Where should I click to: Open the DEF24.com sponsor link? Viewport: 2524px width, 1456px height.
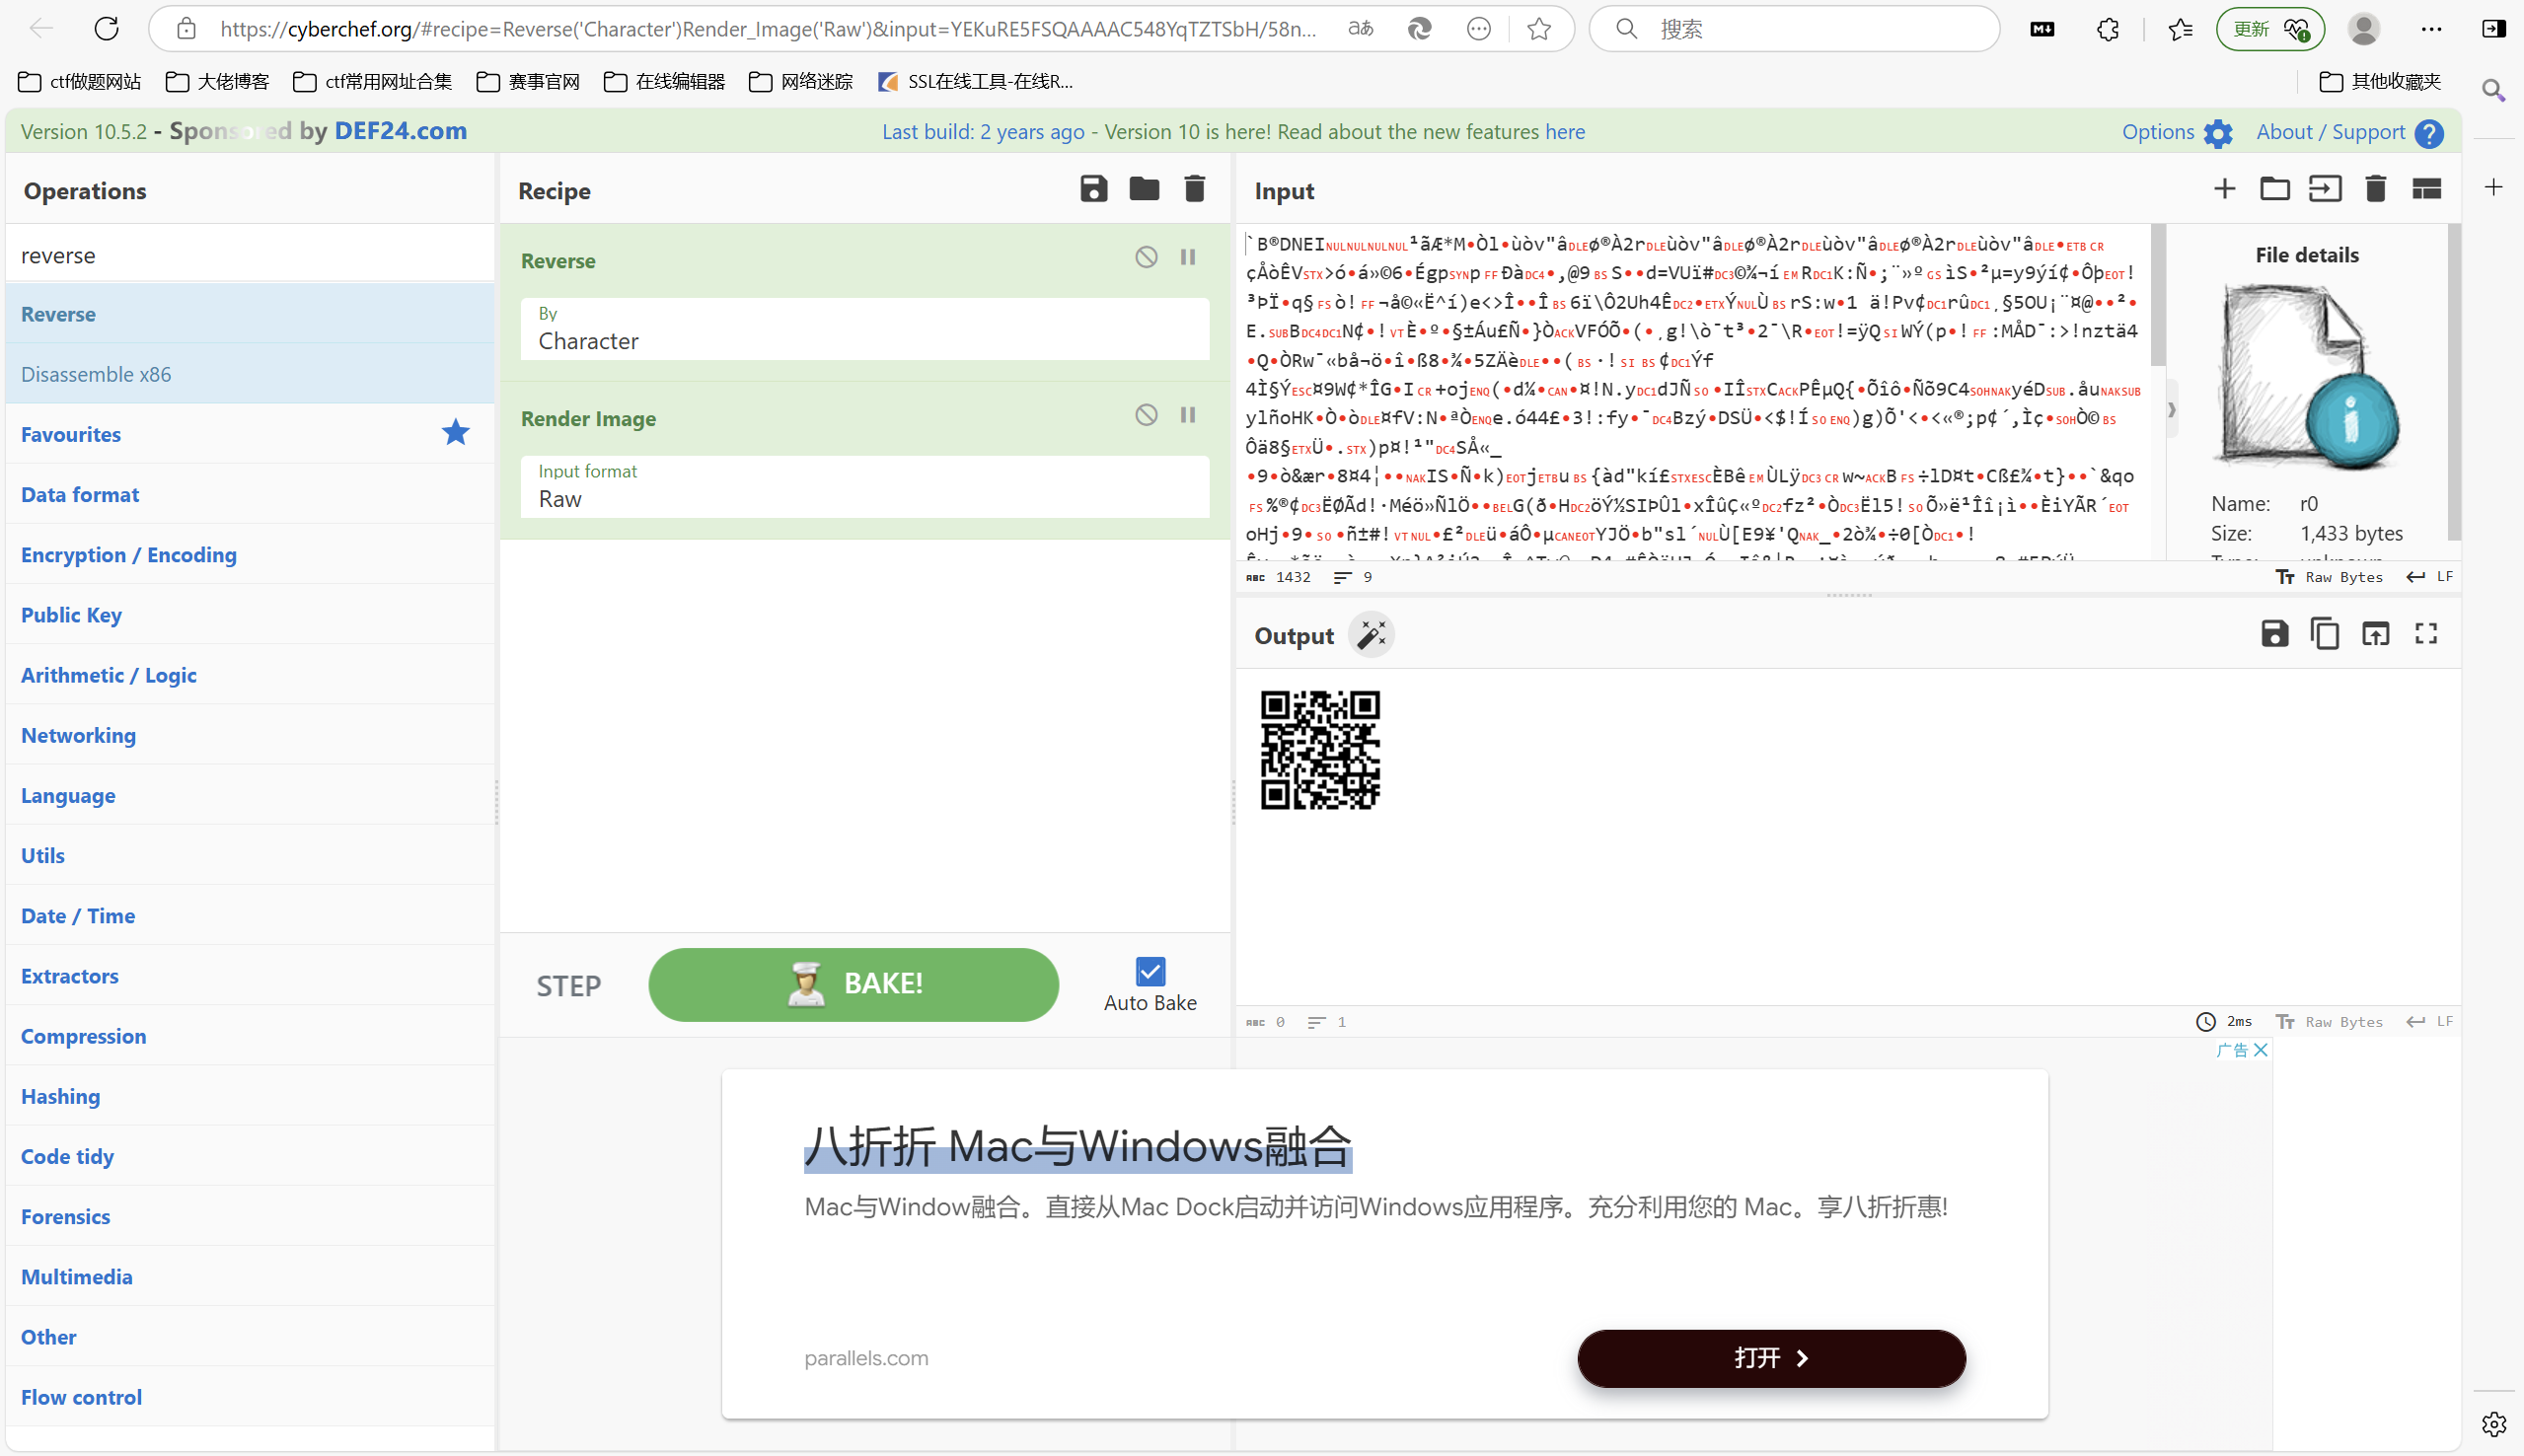coord(400,131)
